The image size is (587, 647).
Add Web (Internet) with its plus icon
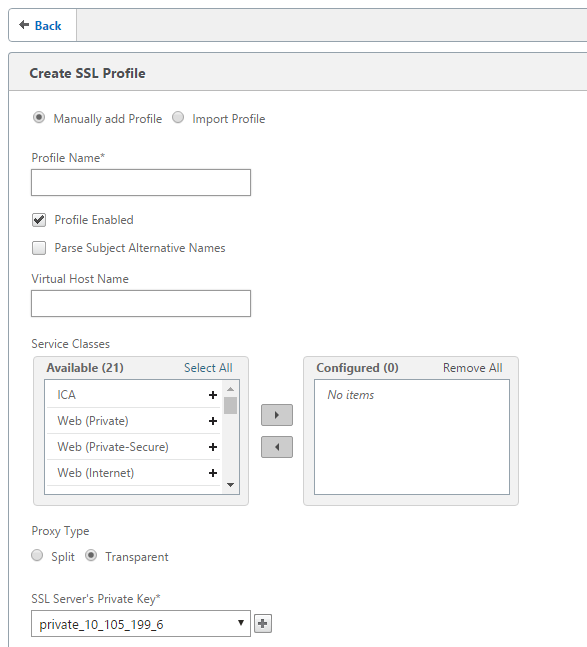[213, 473]
